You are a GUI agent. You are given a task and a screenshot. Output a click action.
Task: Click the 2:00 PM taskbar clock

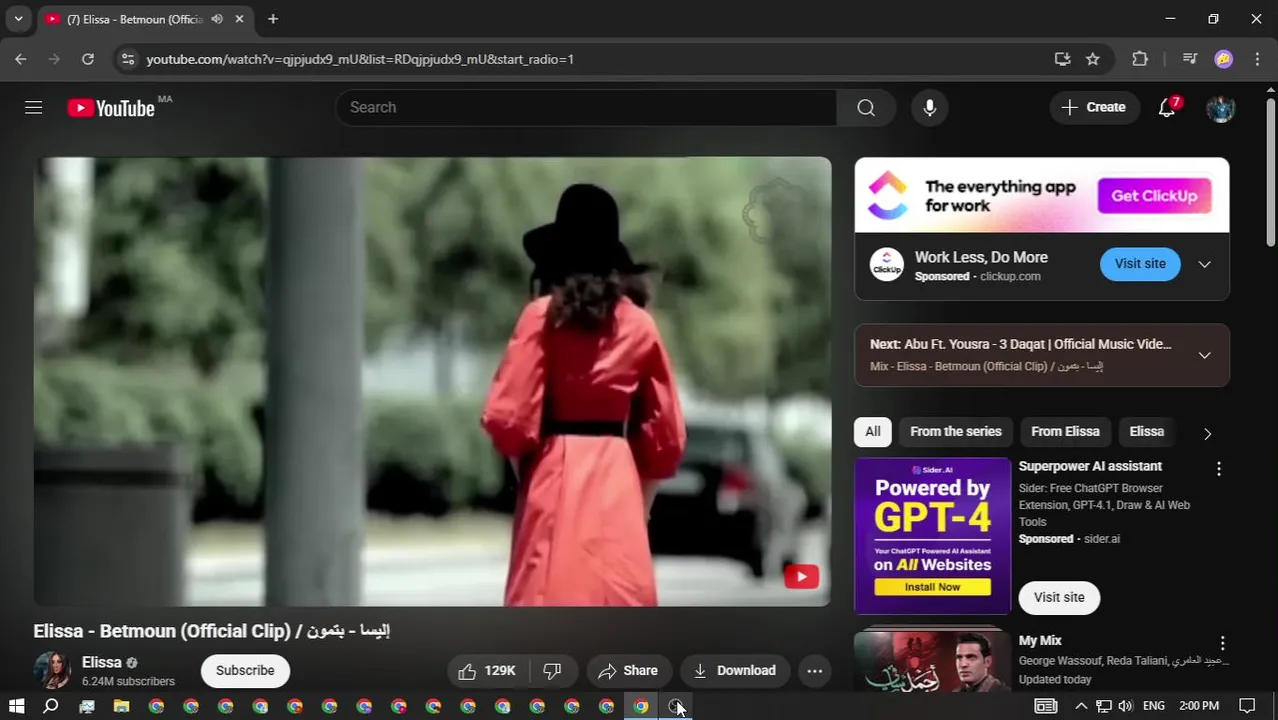pos(1200,706)
